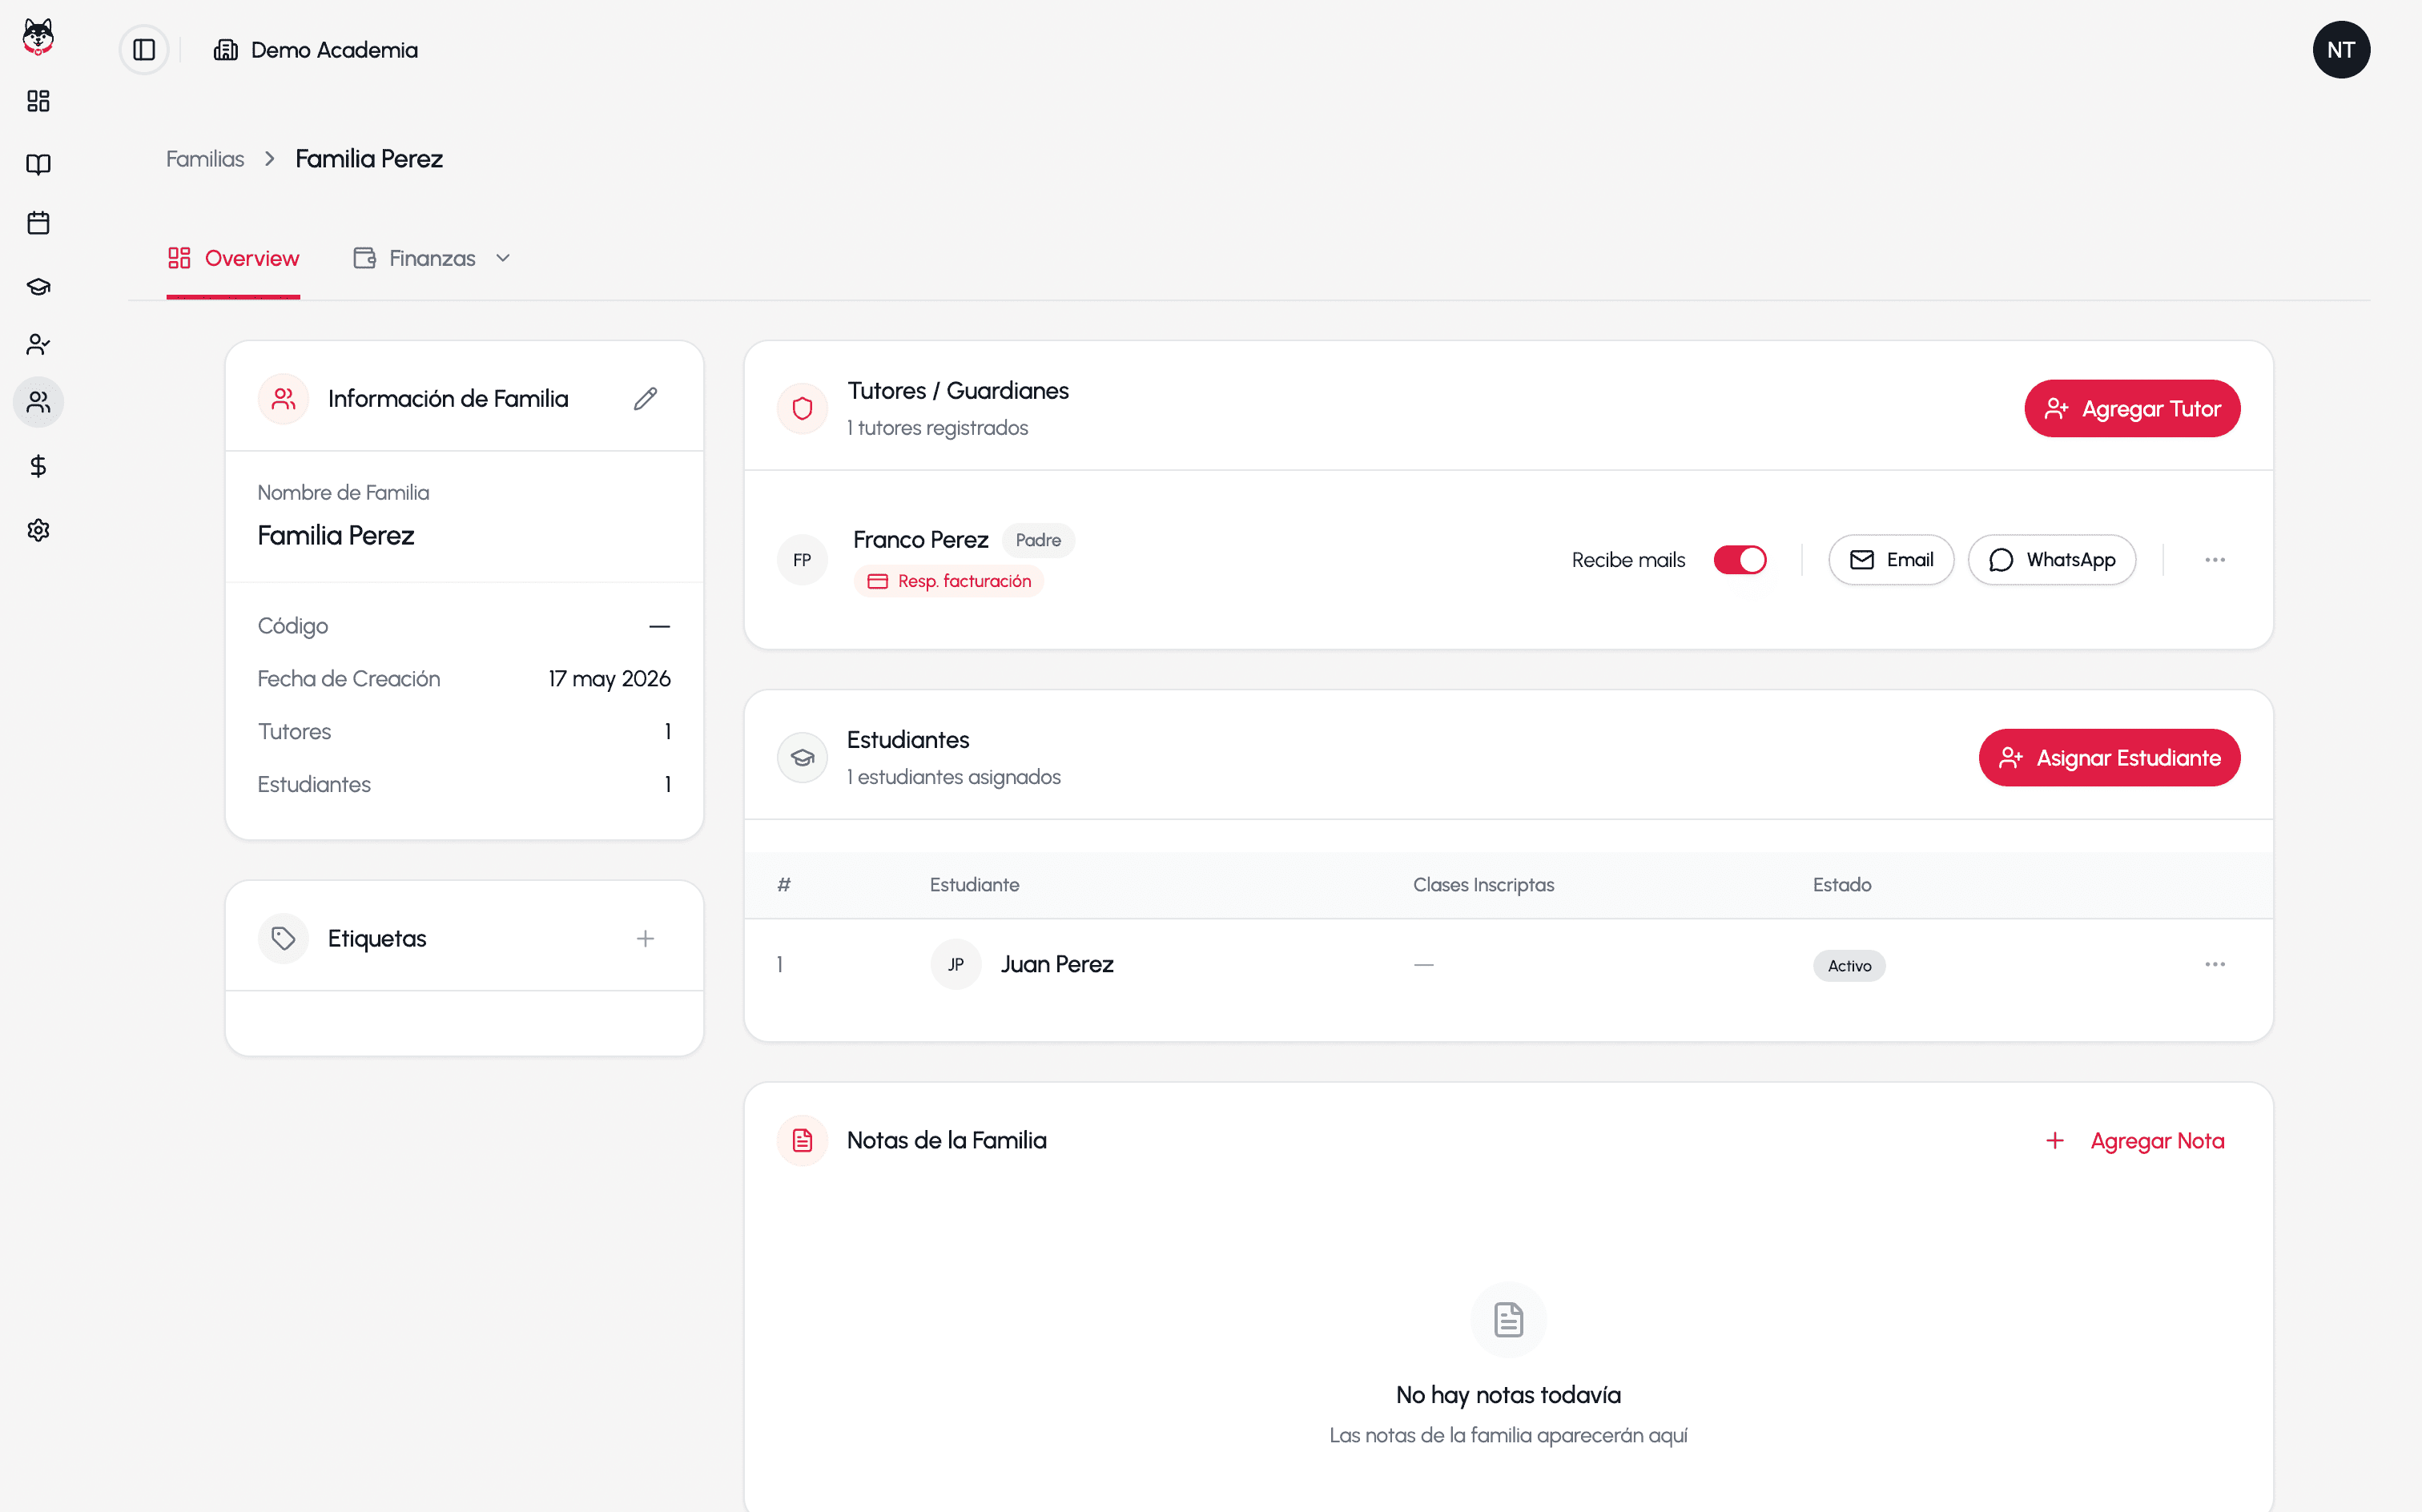Screen dimensions: 2422x1512
Task: Toggle the sidebar panel button
Action: click(x=144, y=50)
